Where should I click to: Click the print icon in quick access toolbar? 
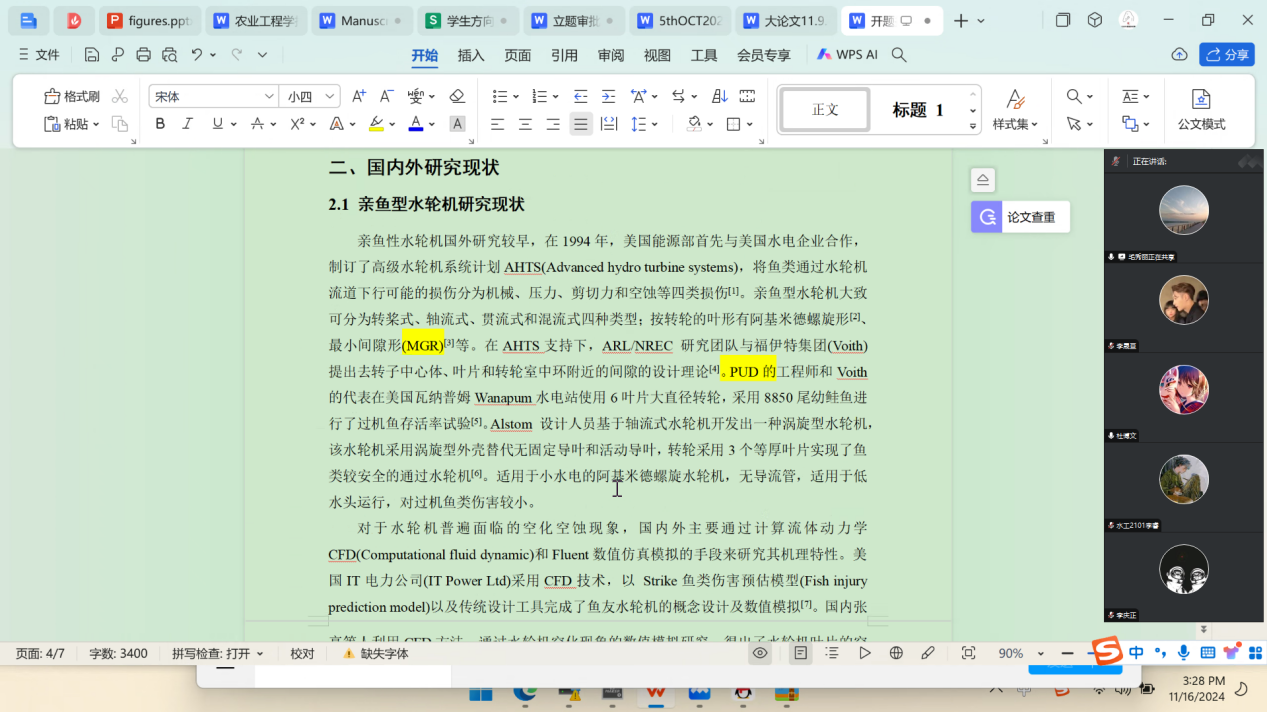(x=144, y=55)
